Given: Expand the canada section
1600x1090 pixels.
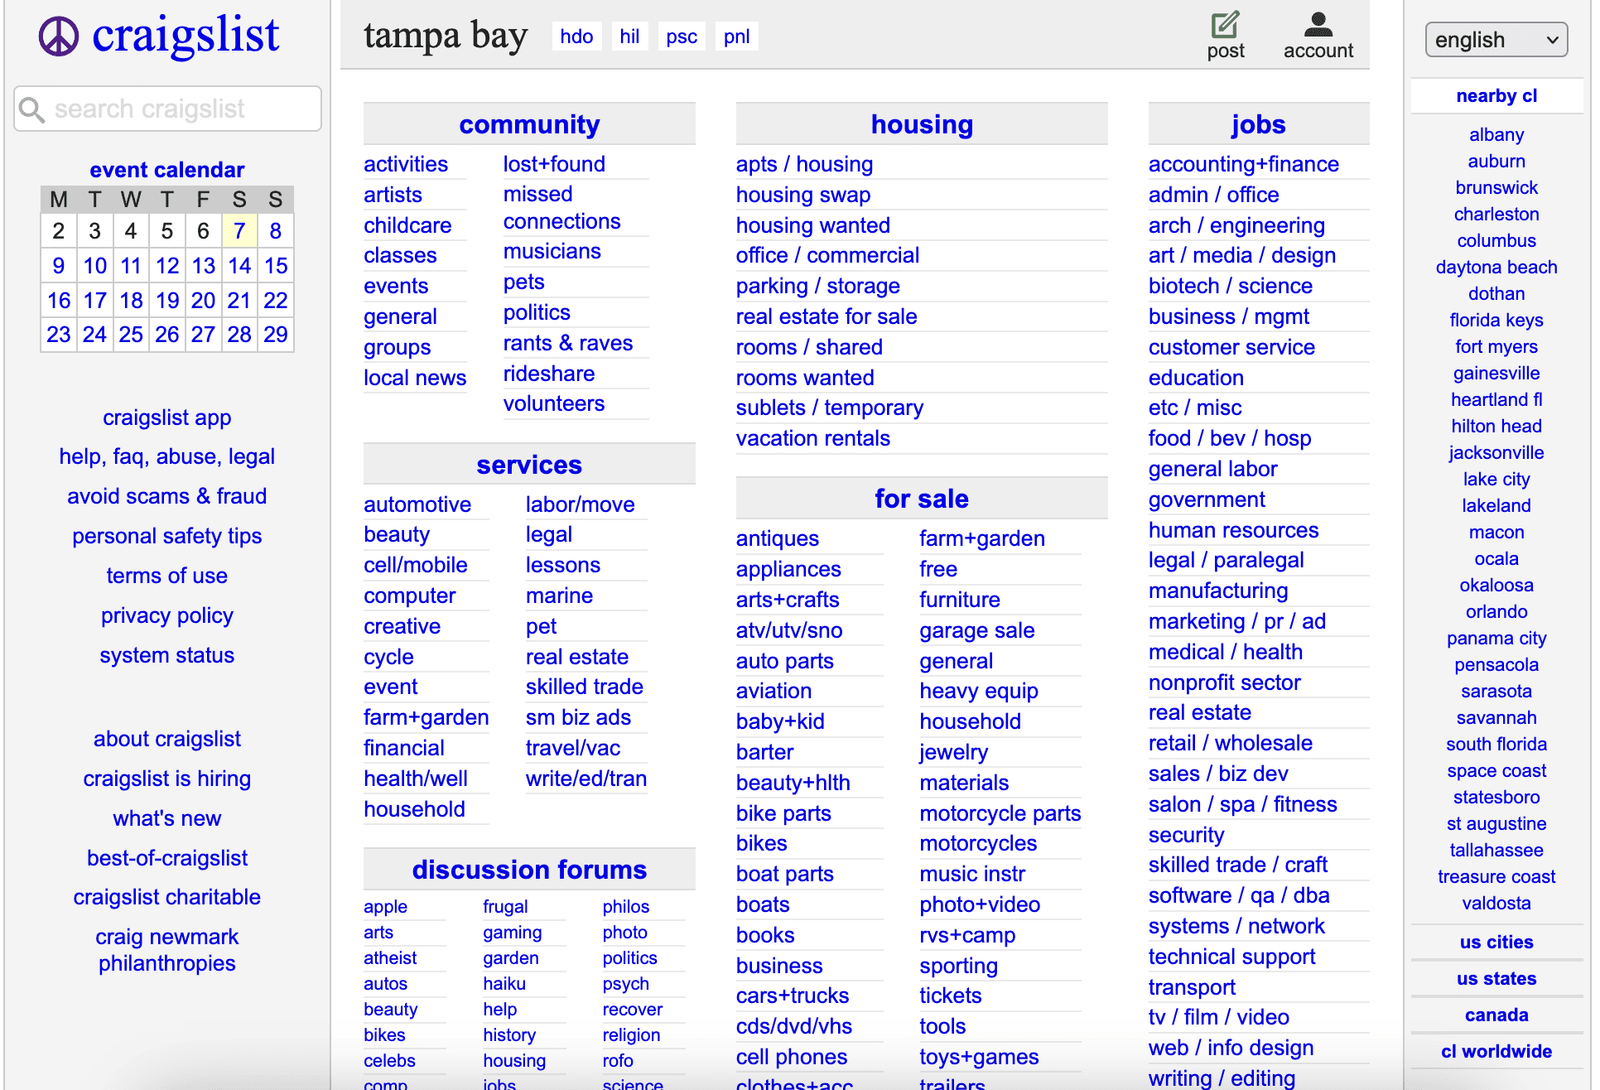Looking at the screenshot, I should click(x=1496, y=1015).
